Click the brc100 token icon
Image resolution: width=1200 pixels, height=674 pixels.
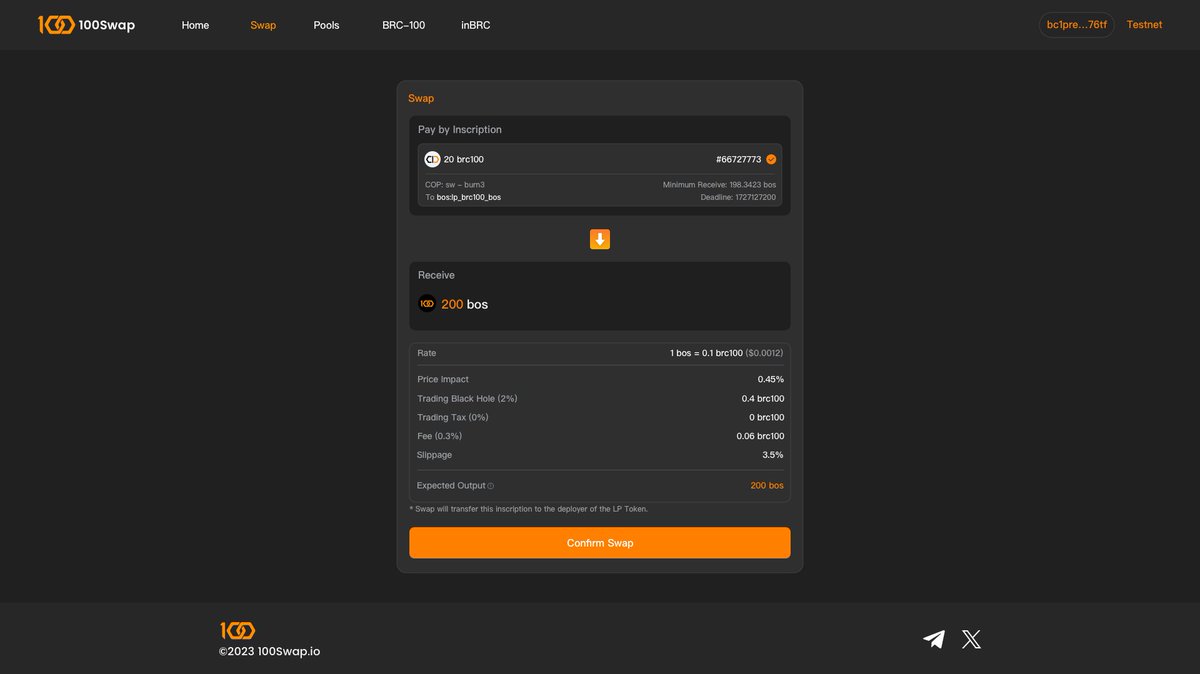[x=432, y=159]
